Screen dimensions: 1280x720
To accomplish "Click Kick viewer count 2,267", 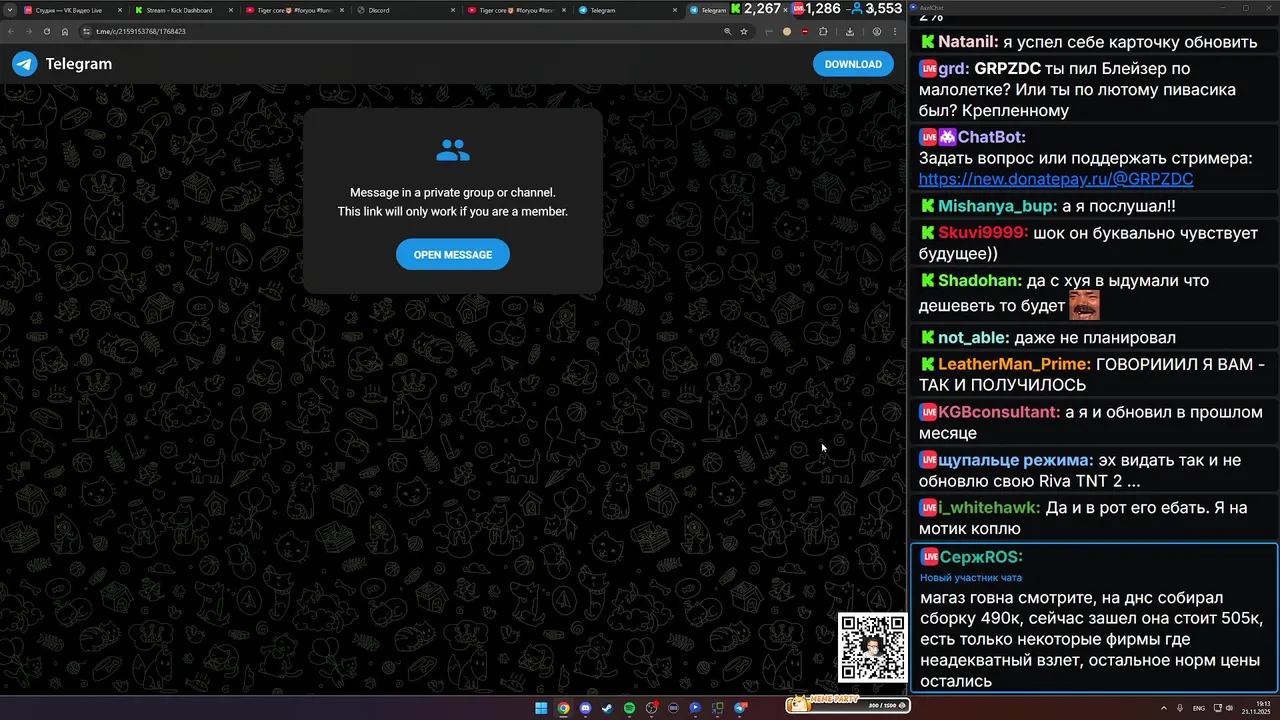I will (x=755, y=9).
